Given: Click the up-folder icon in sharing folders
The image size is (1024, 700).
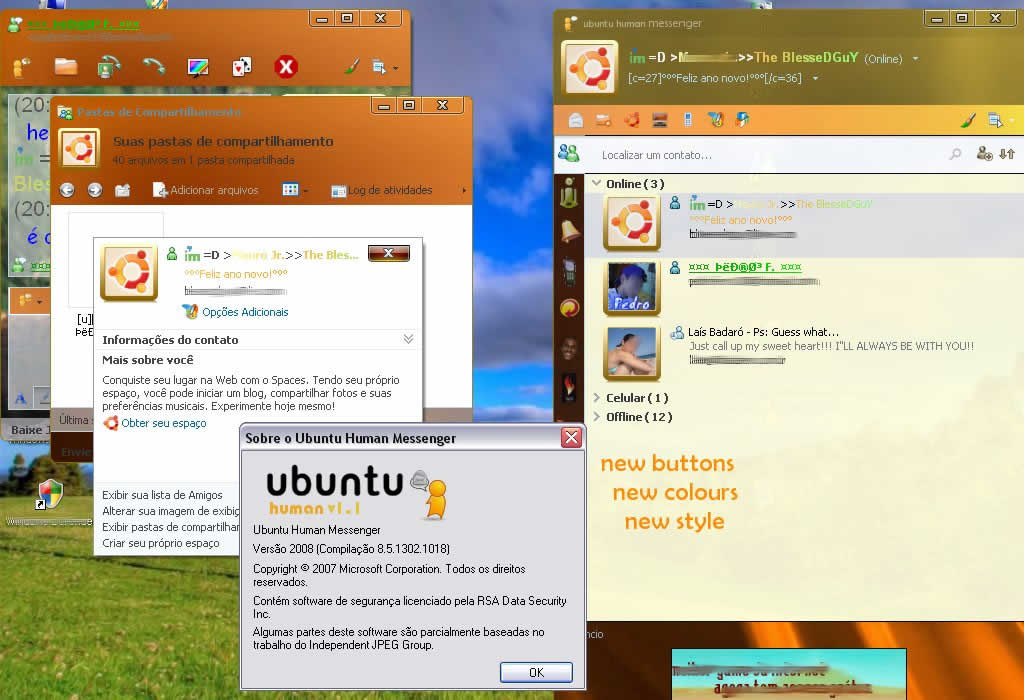Looking at the screenshot, I should (x=123, y=190).
